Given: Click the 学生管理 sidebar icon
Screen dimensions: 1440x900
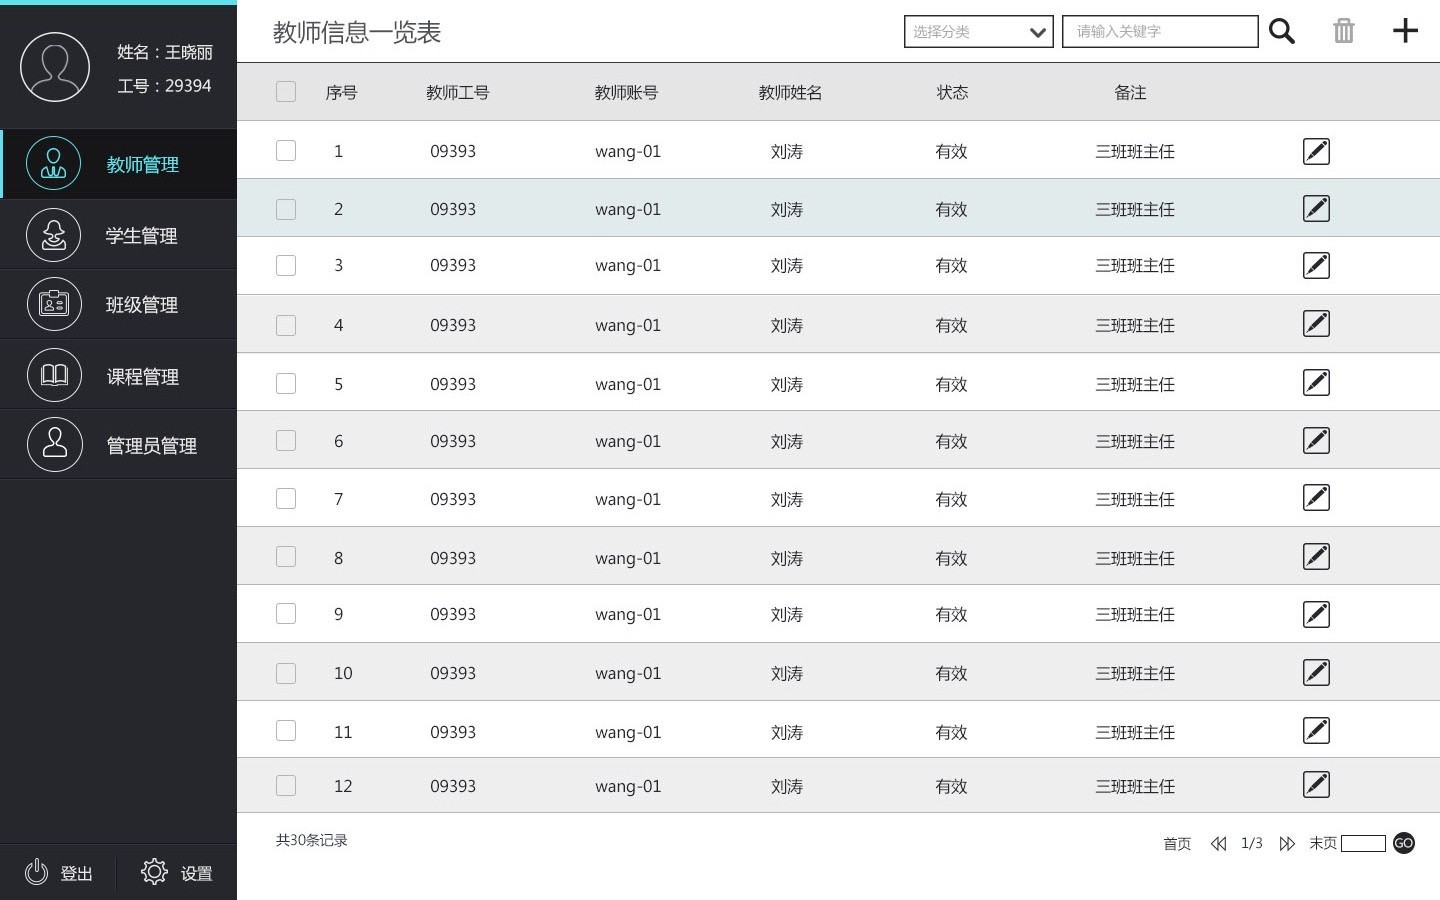Looking at the screenshot, I should tap(53, 235).
